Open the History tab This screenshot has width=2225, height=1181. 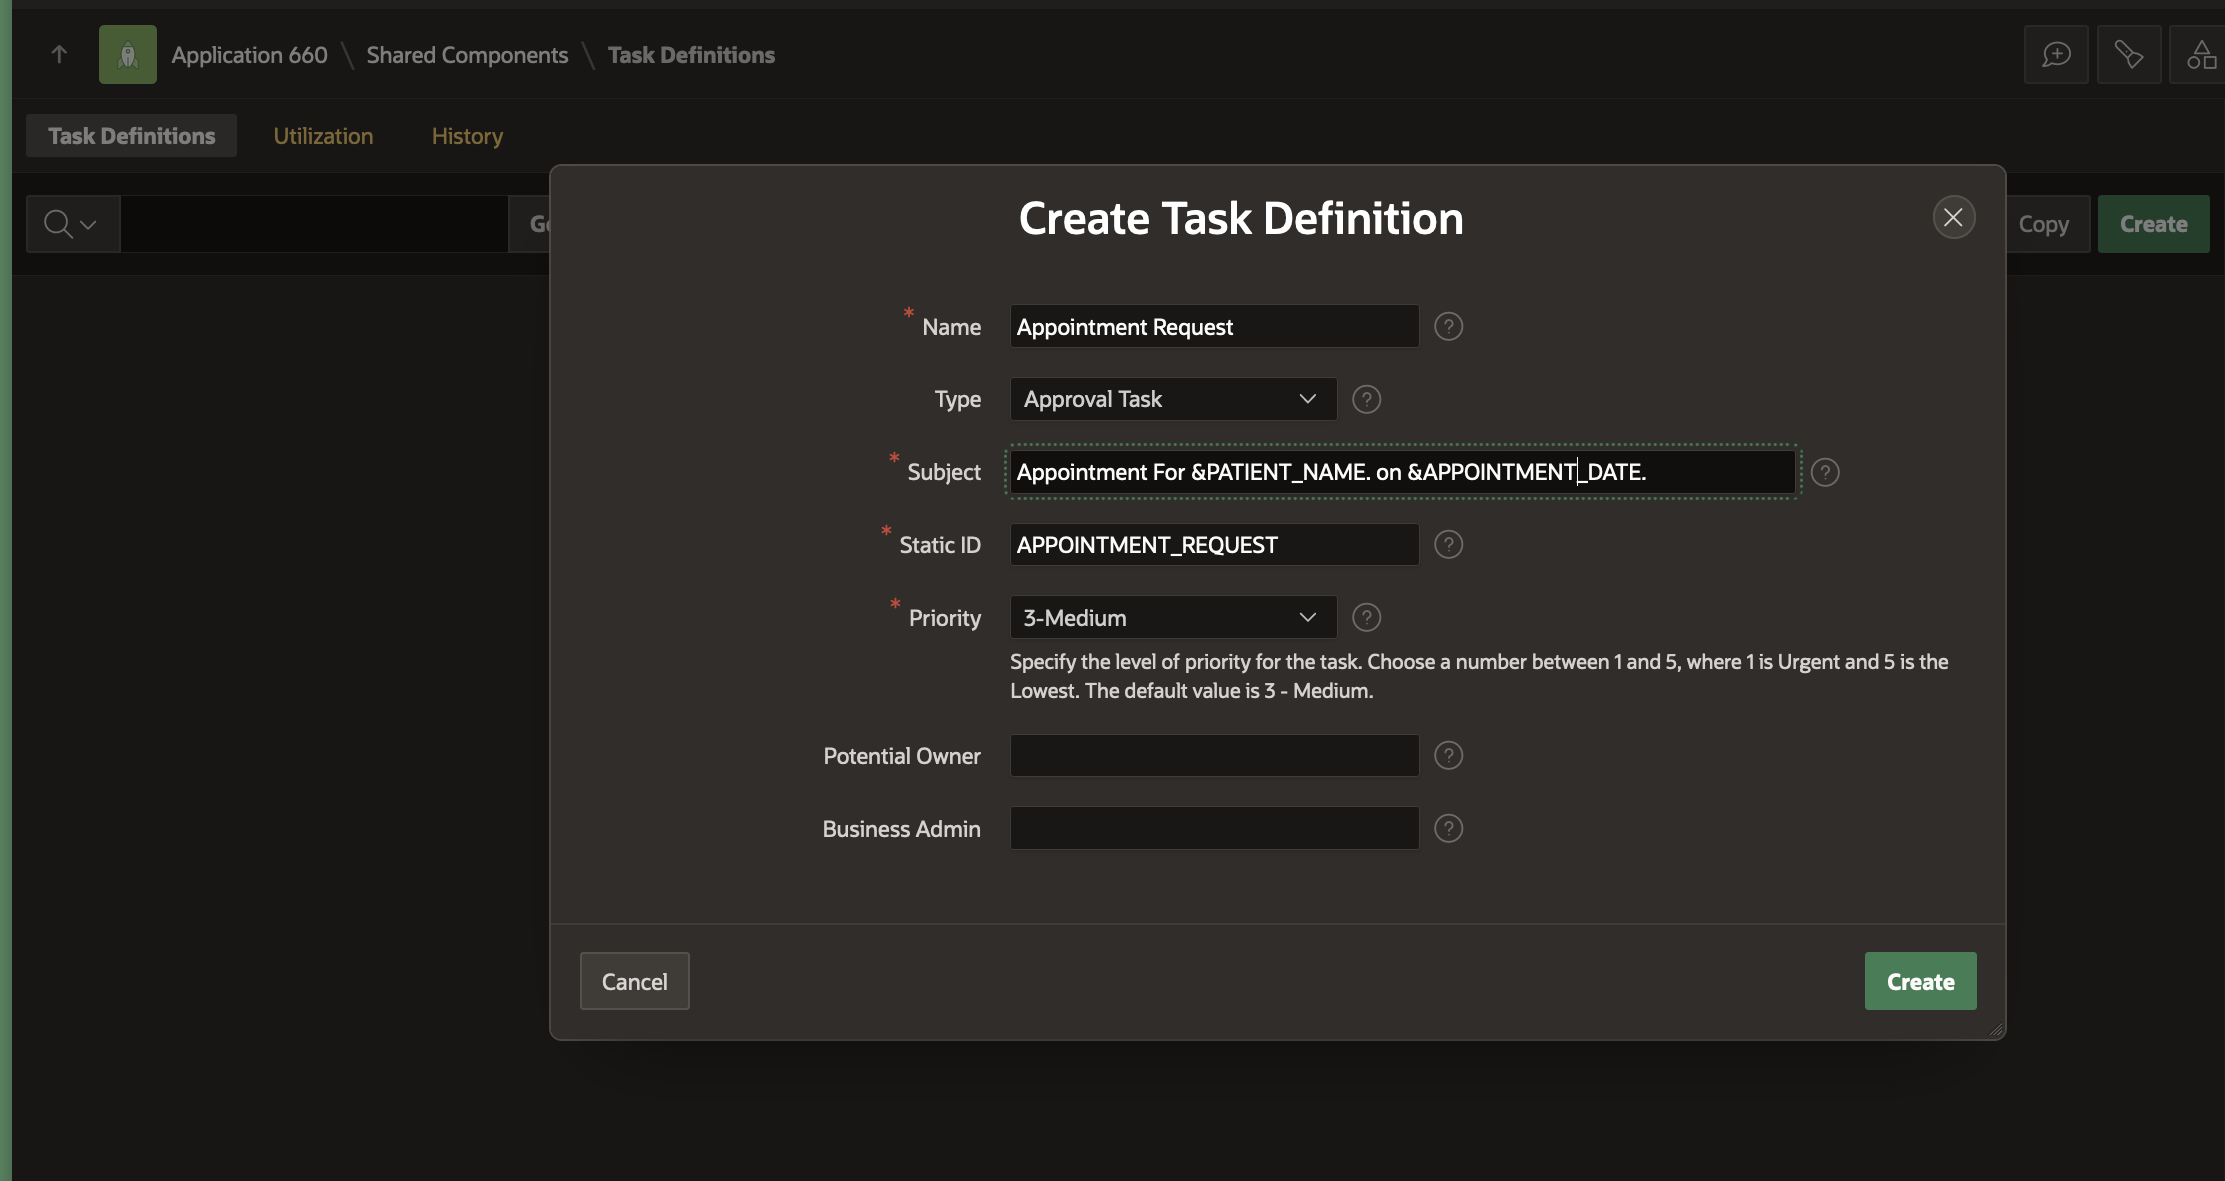tap(467, 136)
